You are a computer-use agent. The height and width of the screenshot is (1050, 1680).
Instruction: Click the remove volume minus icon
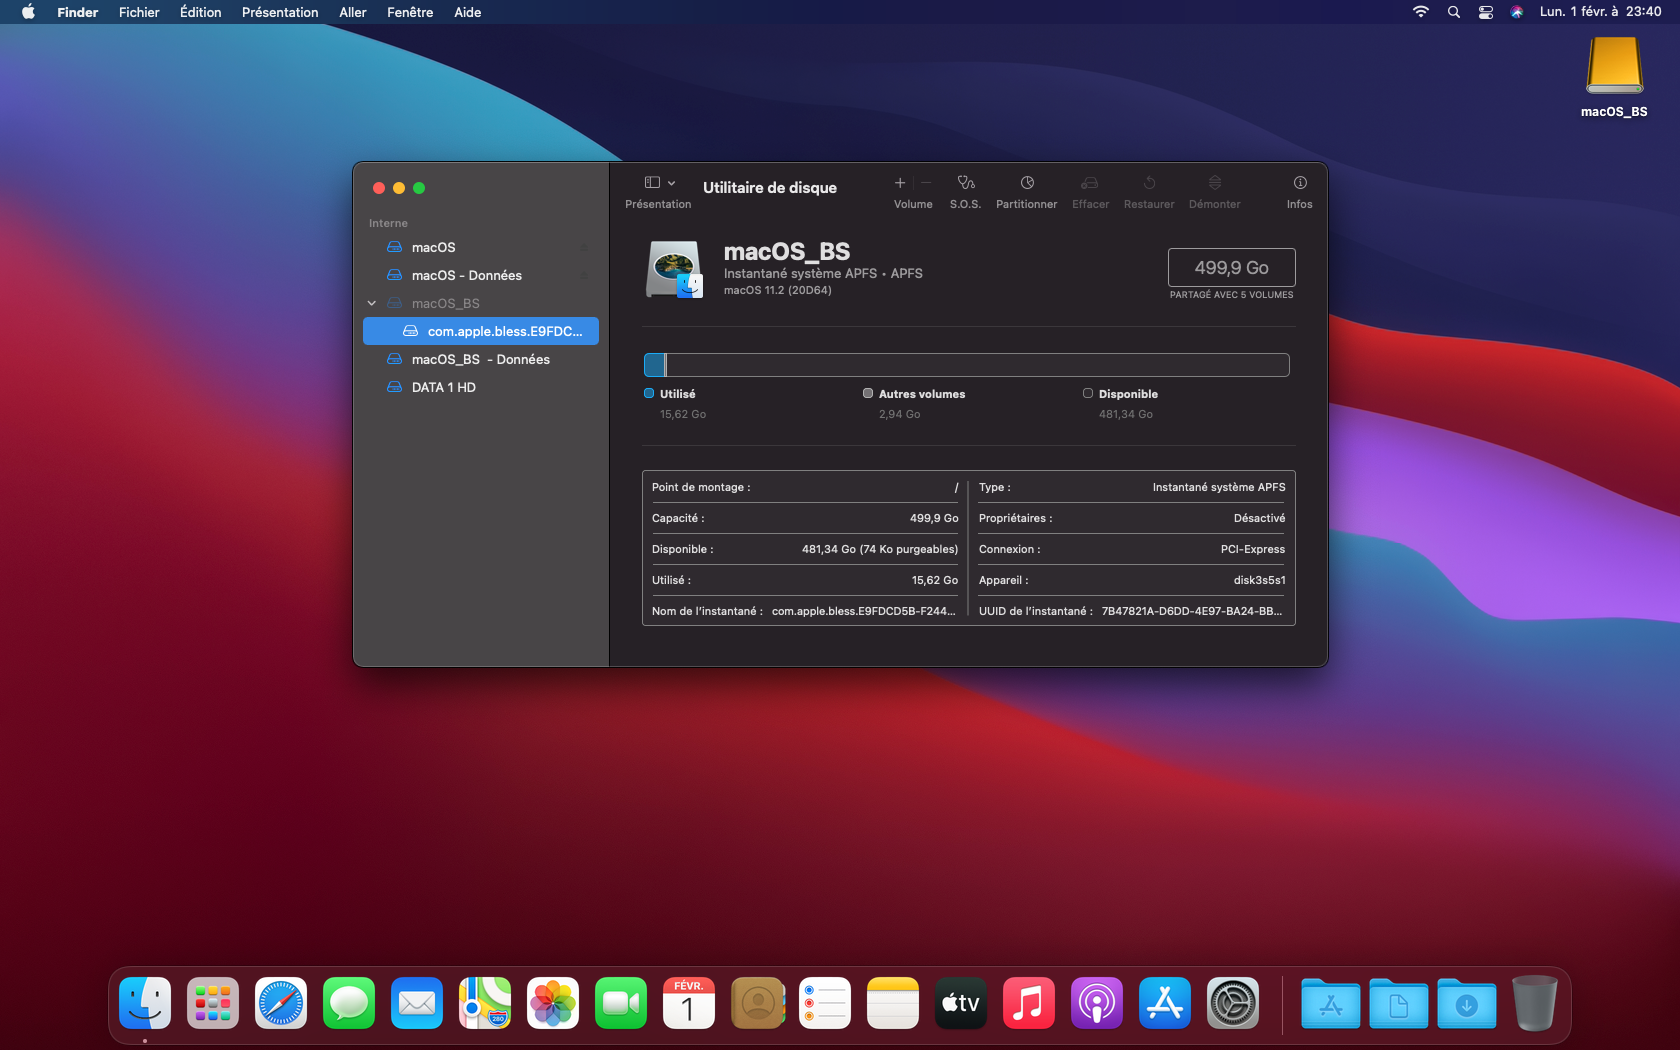pos(926,183)
